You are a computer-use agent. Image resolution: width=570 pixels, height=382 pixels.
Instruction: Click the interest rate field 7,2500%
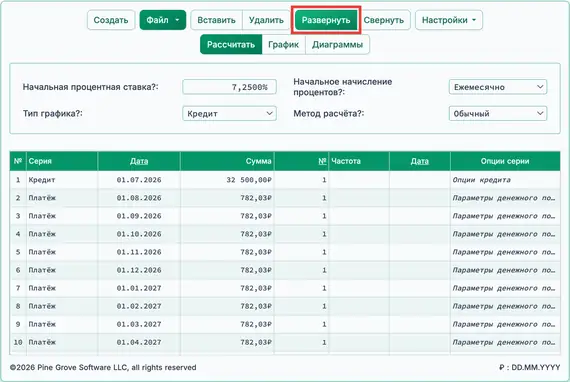(x=229, y=87)
